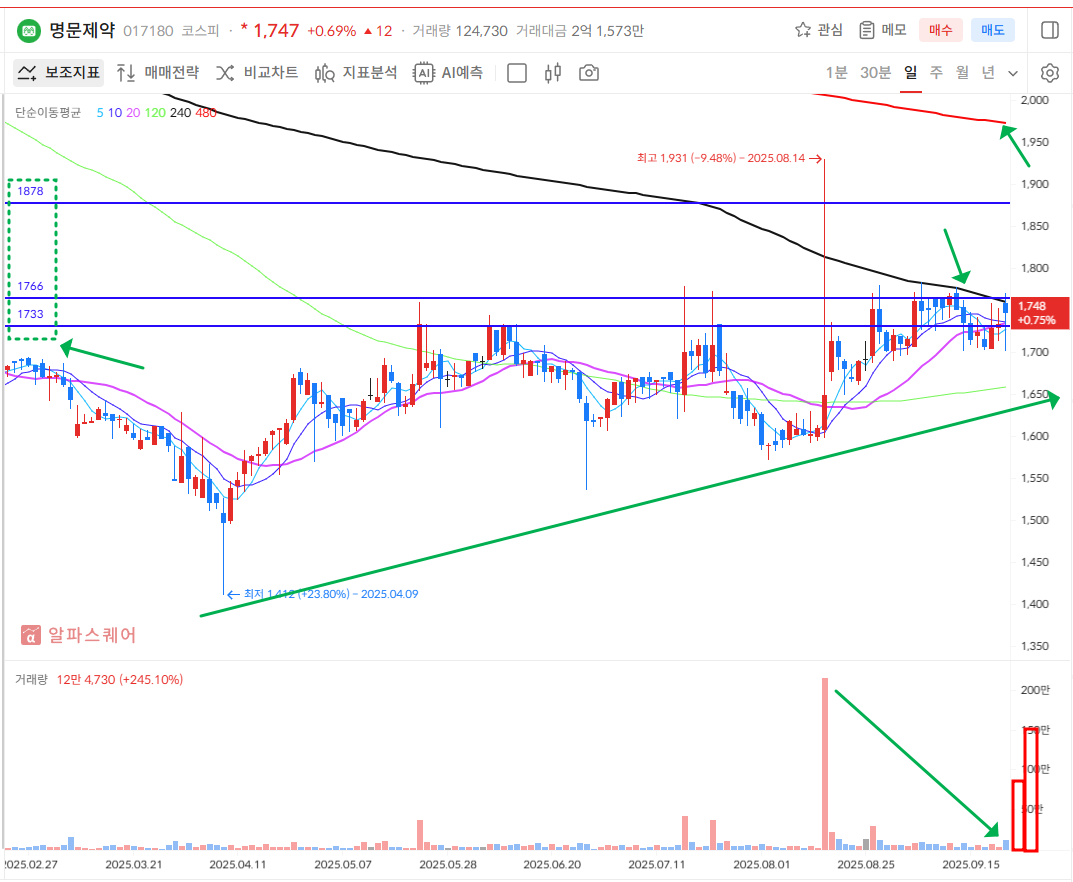Toggle the right side panel icon
Image resolution: width=1073 pixels, height=882 pixels.
tap(1050, 30)
